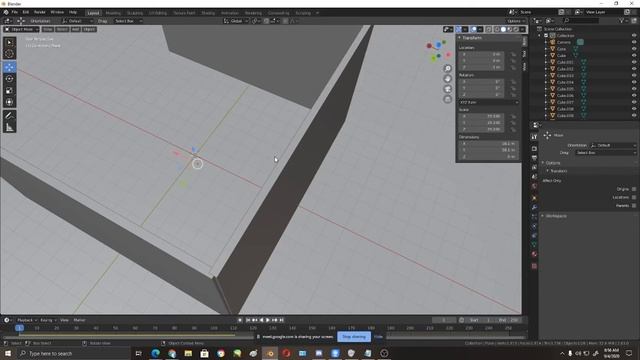Hide Cube.001 with its eye icon
Image resolution: width=640 pixels, height=360 pixels.
tap(634, 62)
